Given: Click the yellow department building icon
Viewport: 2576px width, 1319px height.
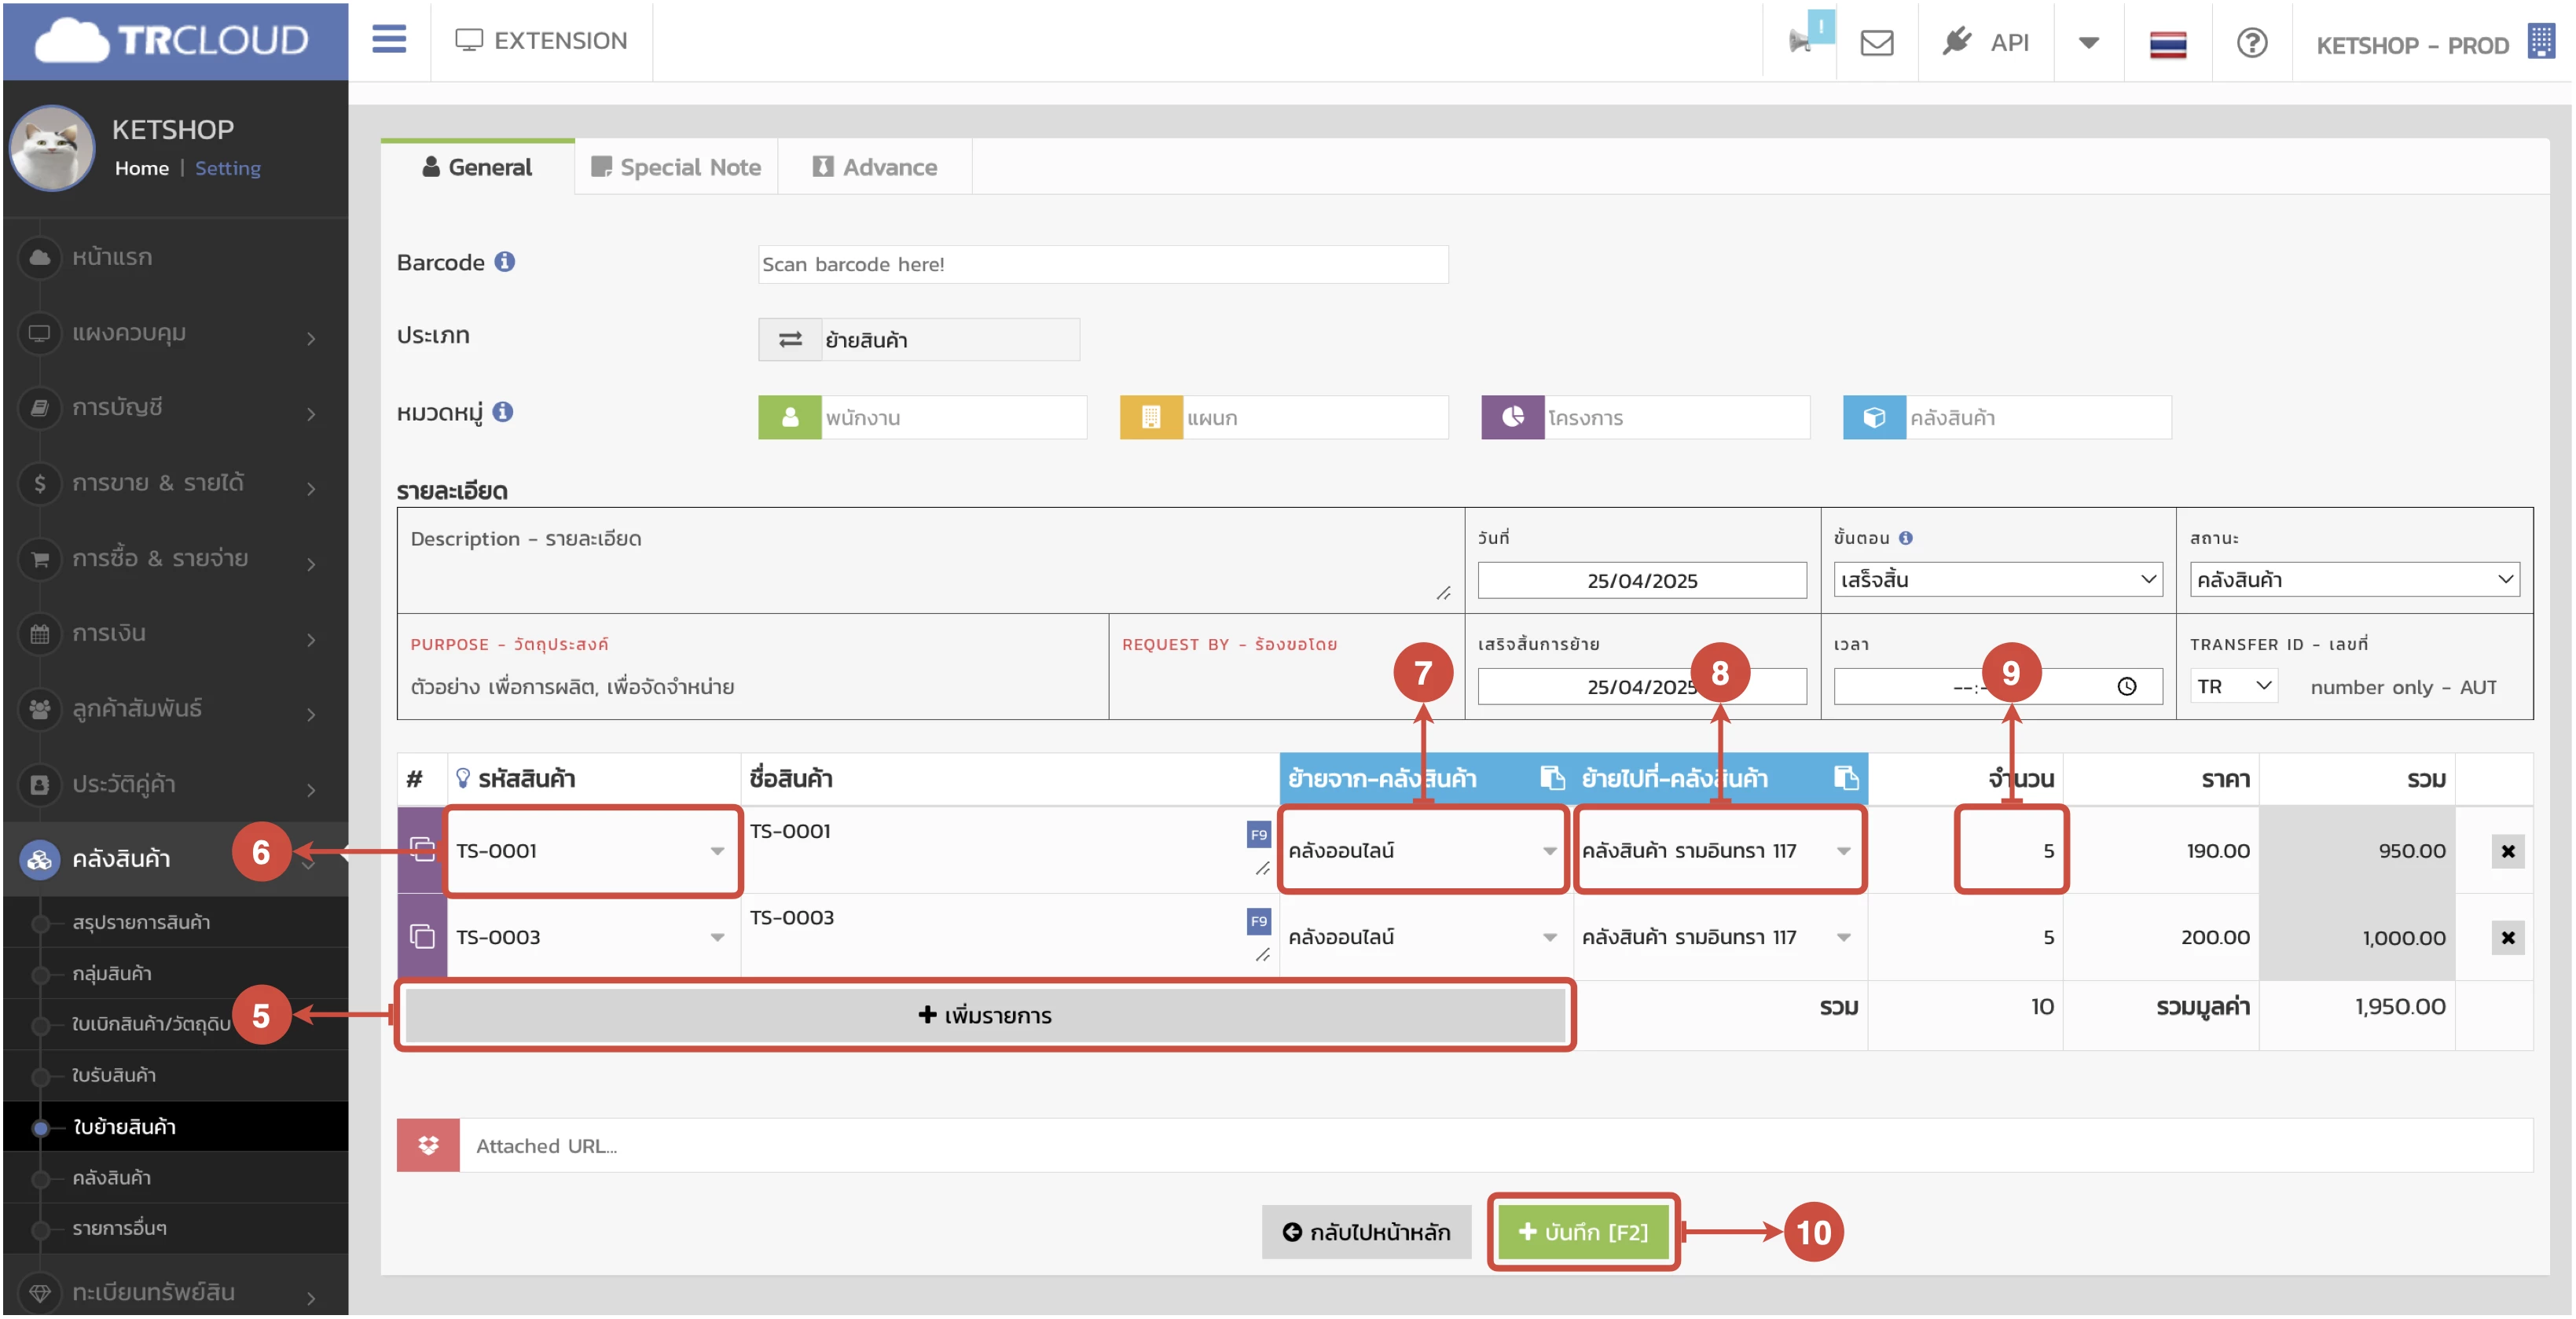Looking at the screenshot, I should (x=1150, y=417).
